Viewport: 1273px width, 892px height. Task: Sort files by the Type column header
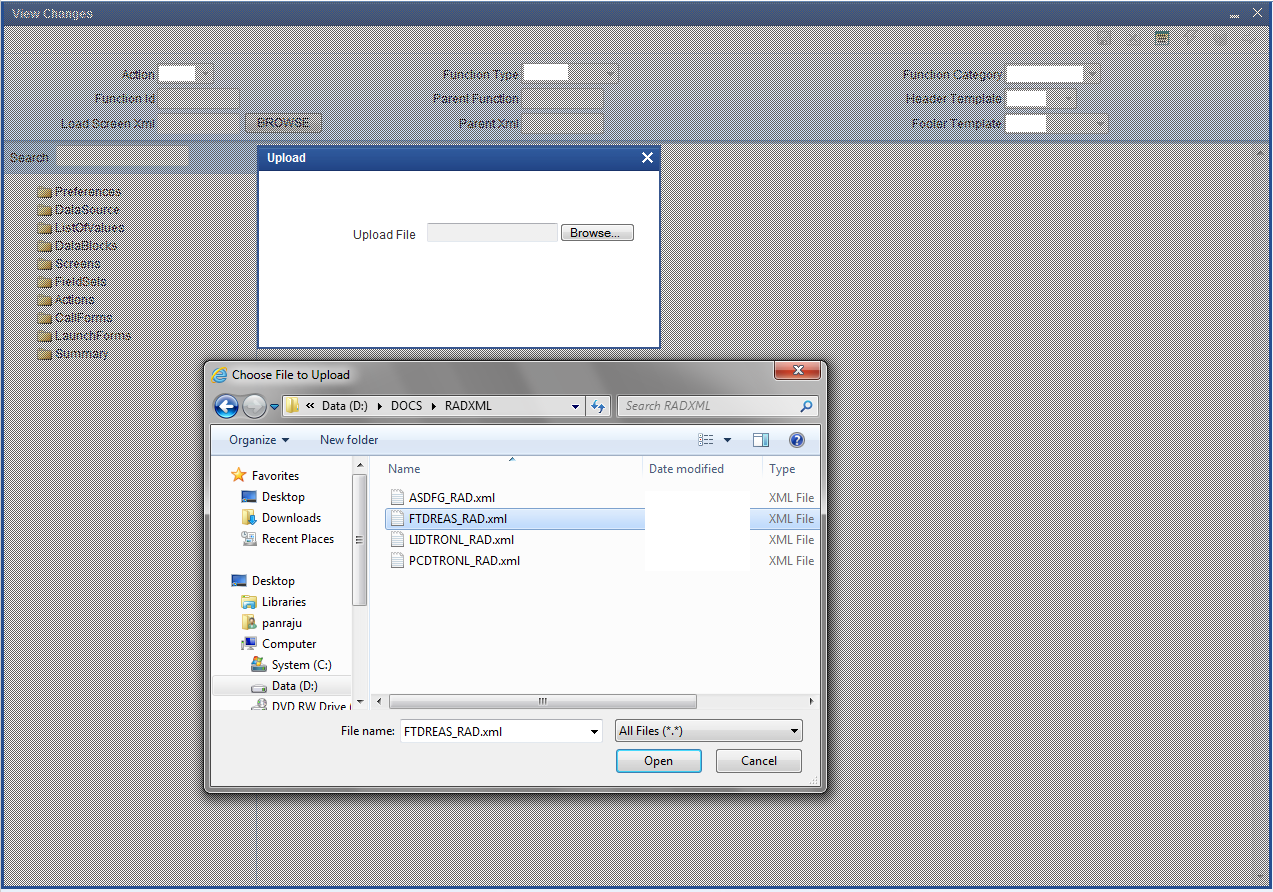point(783,469)
